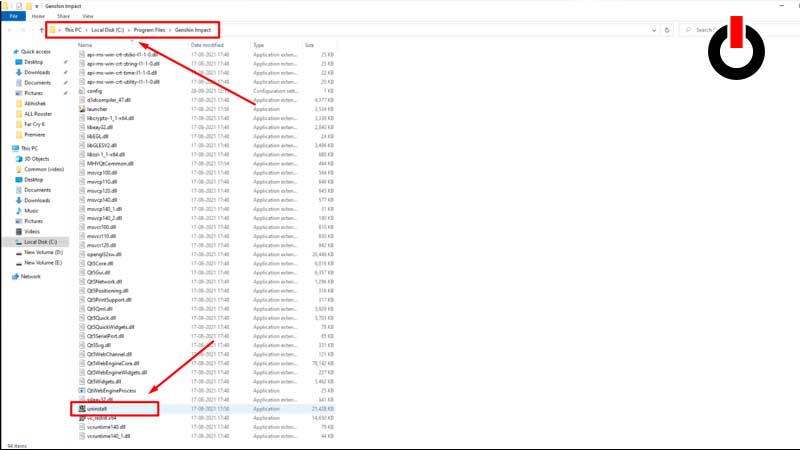800x450 pixels.
Task: Click the Quick access star icon
Action: (x=15, y=52)
